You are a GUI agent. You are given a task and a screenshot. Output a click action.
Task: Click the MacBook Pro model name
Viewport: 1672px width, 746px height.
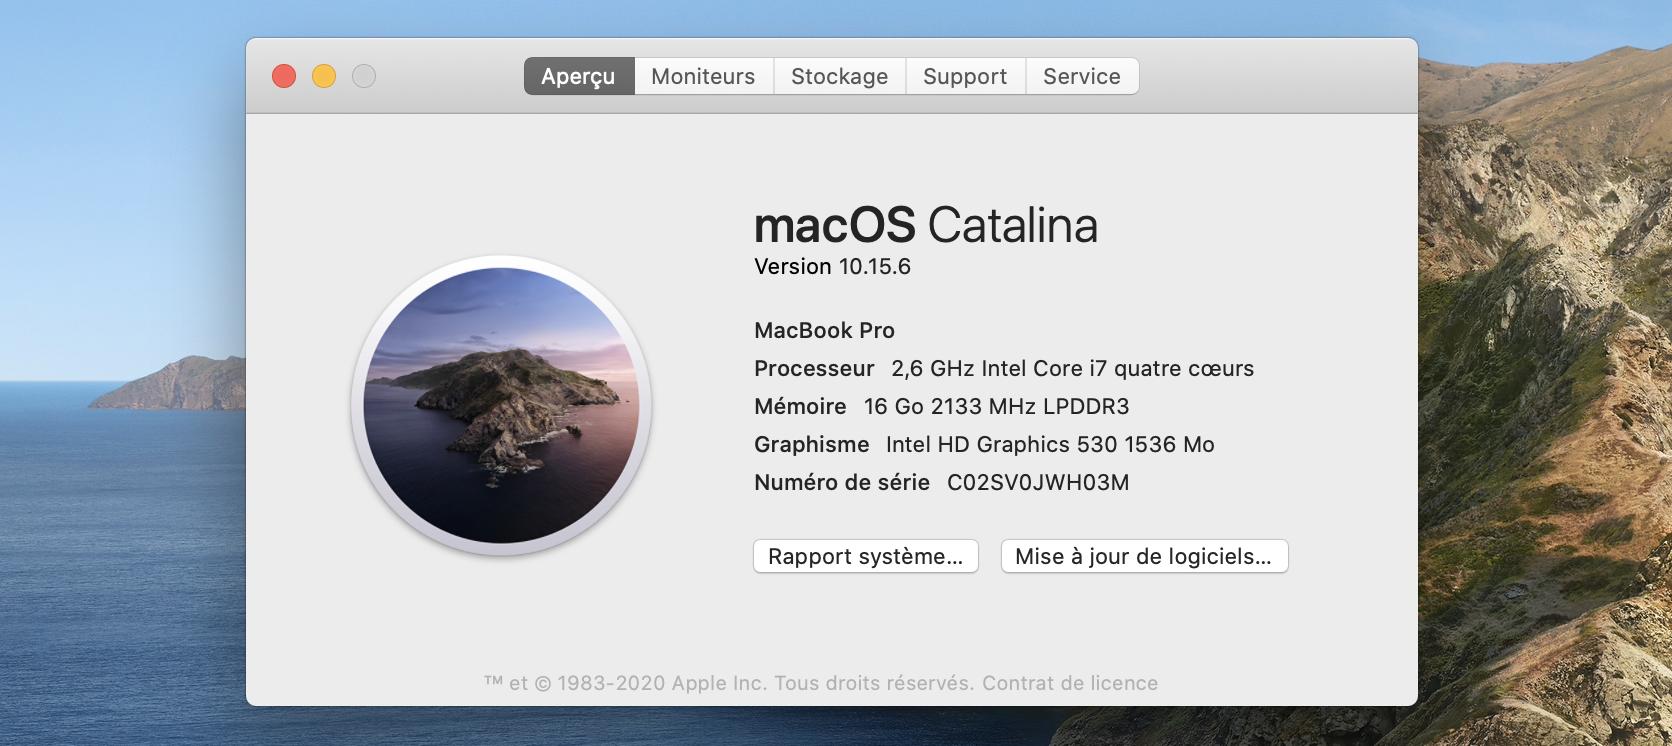[824, 331]
